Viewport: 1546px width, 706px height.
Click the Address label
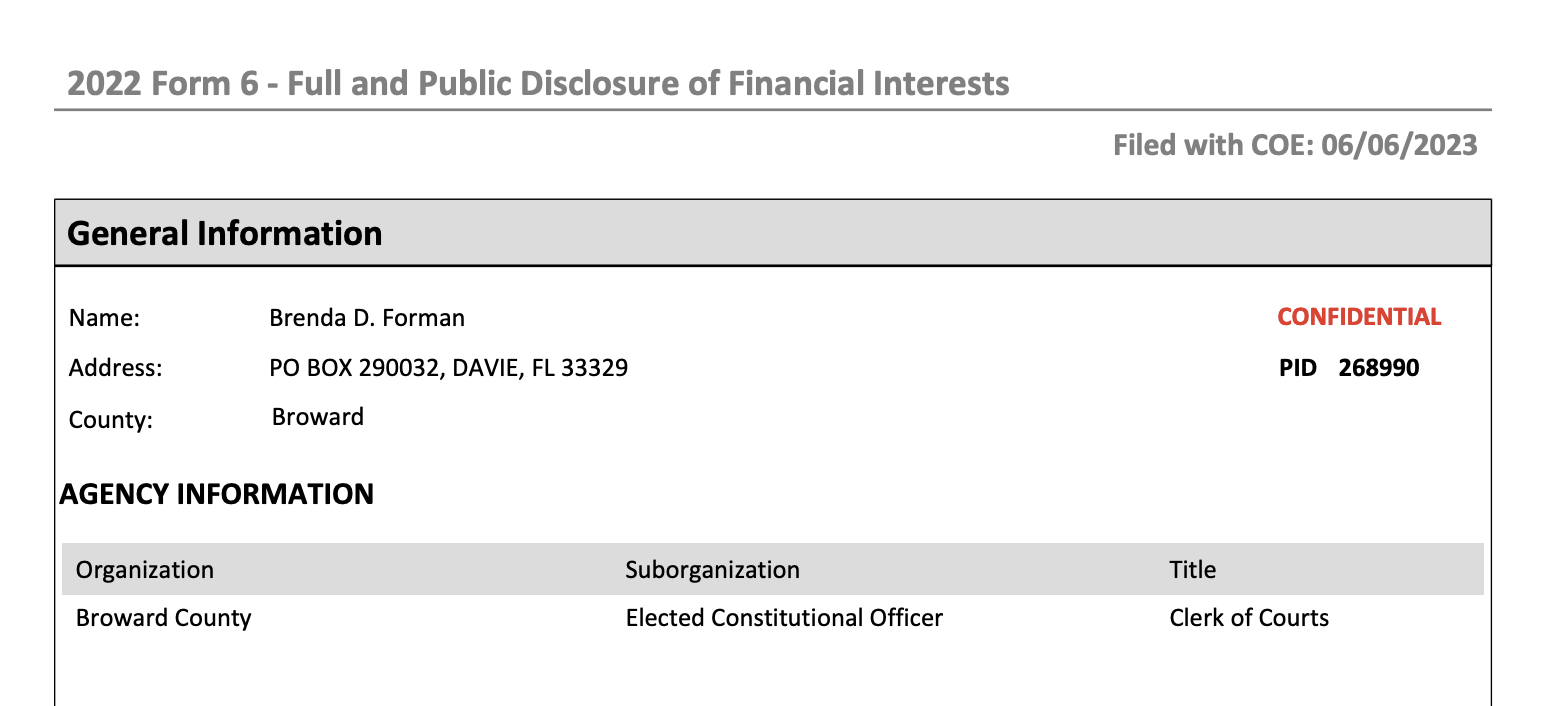click(115, 368)
